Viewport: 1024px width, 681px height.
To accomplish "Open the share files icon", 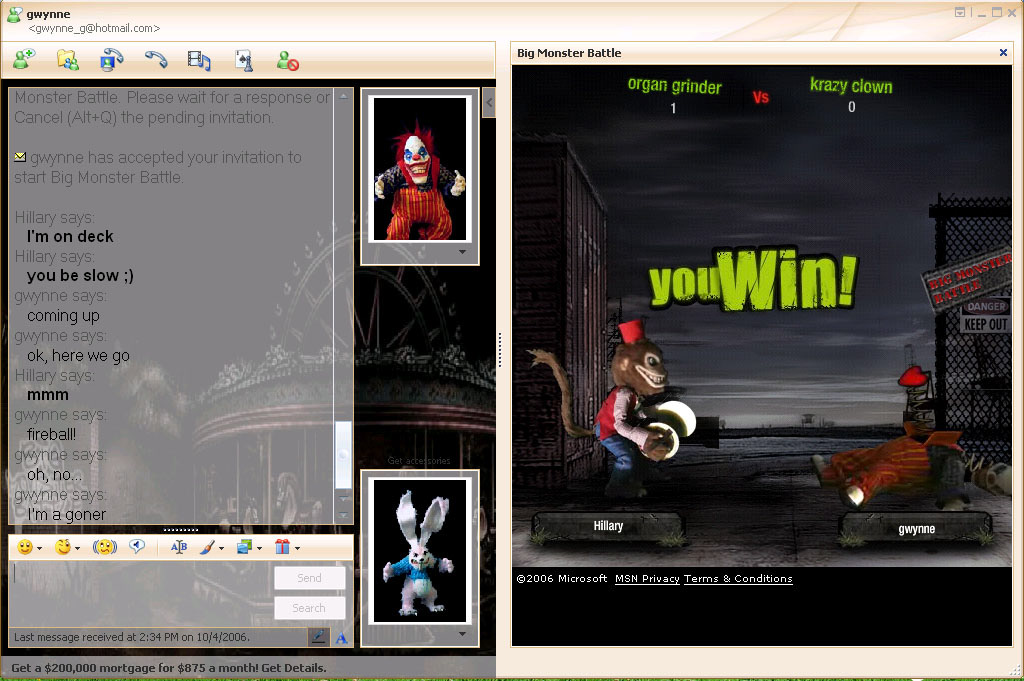I will point(67,60).
